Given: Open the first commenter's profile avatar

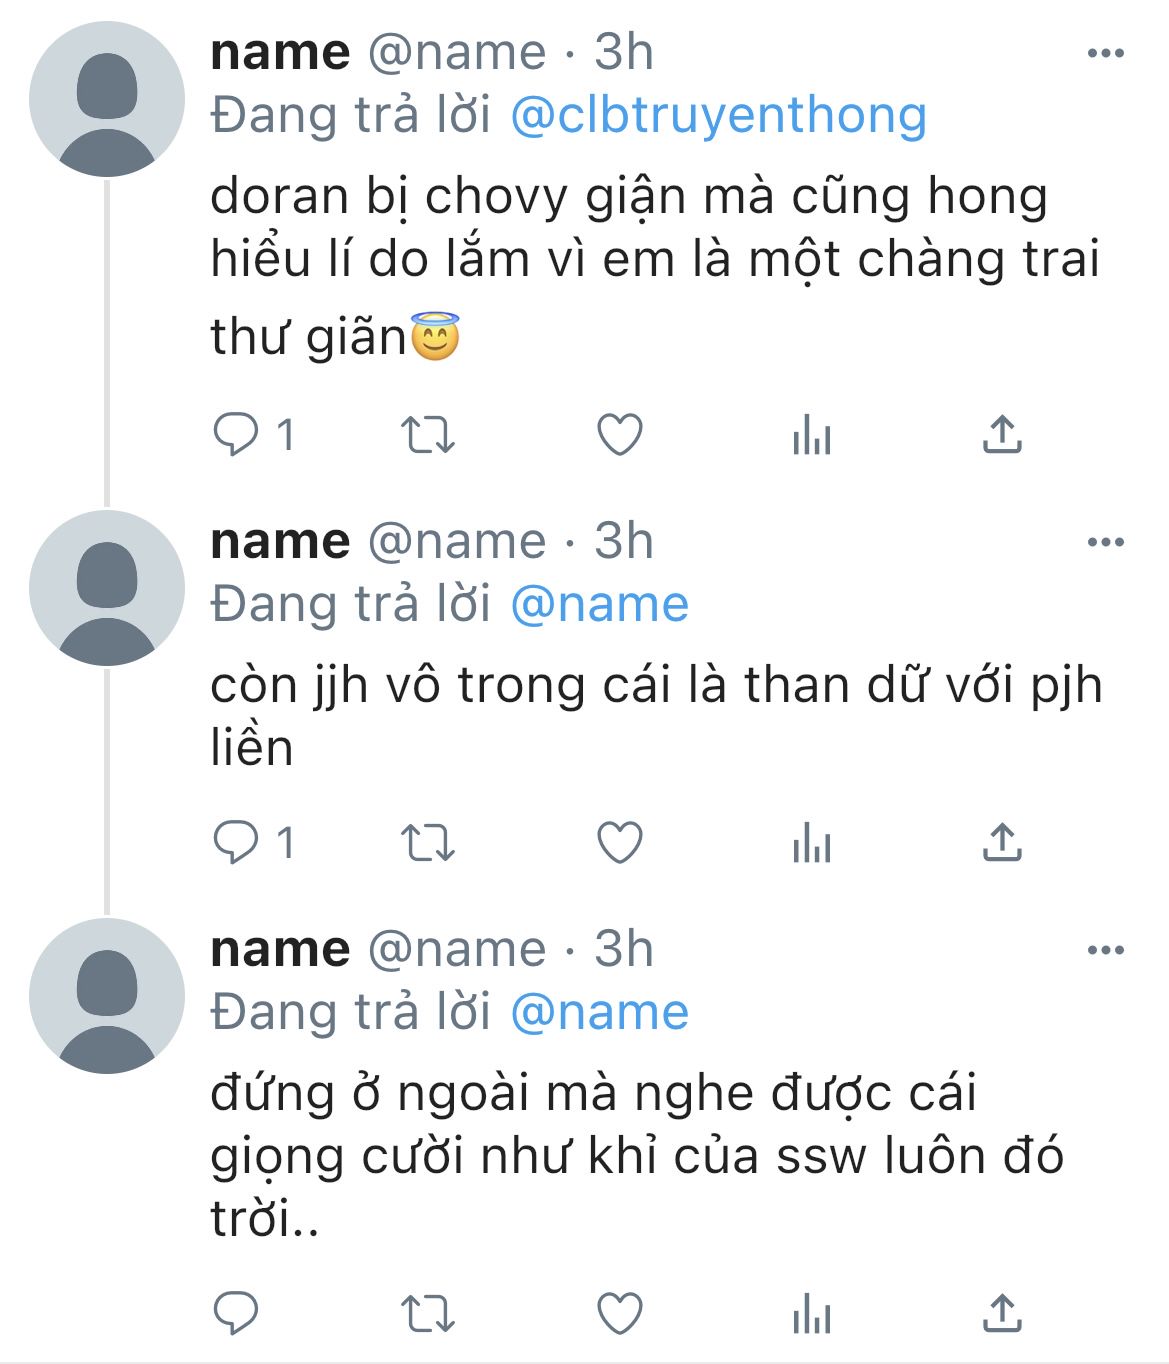Looking at the screenshot, I should 107,99.
